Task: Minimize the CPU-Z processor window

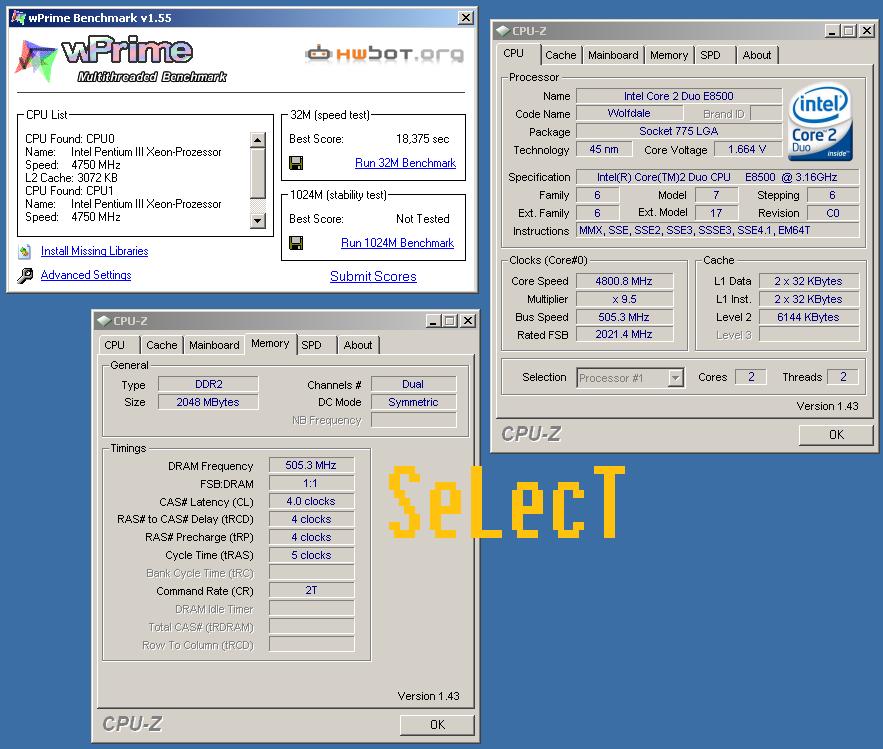Action: (x=832, y=31)
